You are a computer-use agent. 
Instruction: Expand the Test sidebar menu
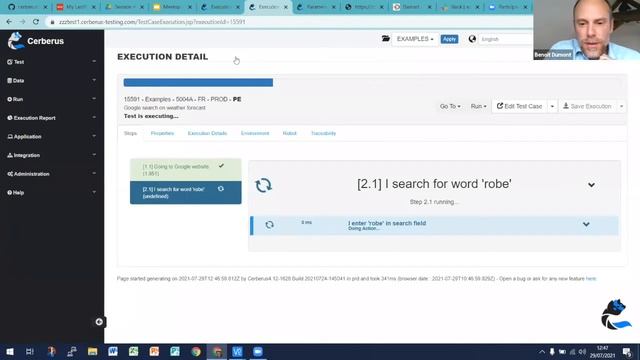click(x=51, y=62)
